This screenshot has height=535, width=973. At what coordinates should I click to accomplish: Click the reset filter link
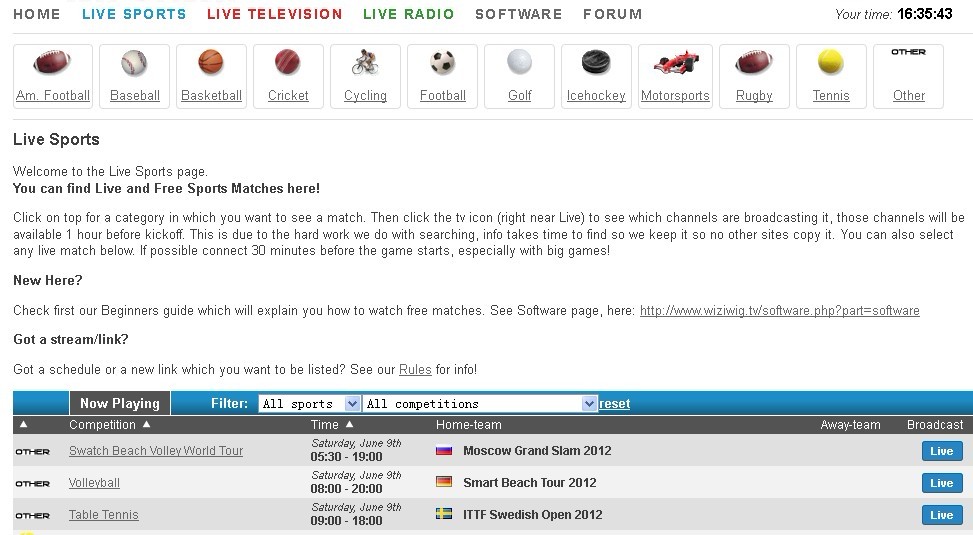coord(614,404)
